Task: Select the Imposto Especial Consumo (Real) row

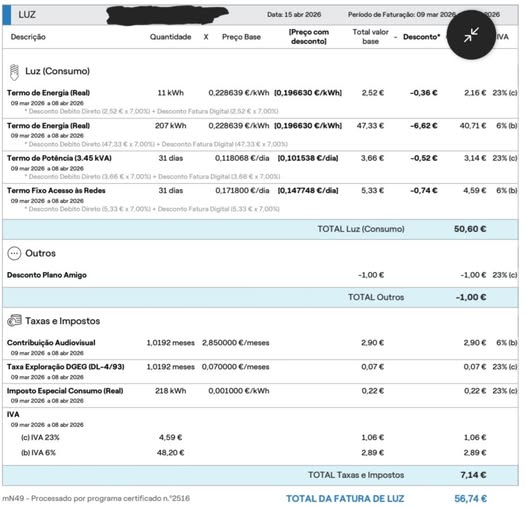Action: (260, 395)
